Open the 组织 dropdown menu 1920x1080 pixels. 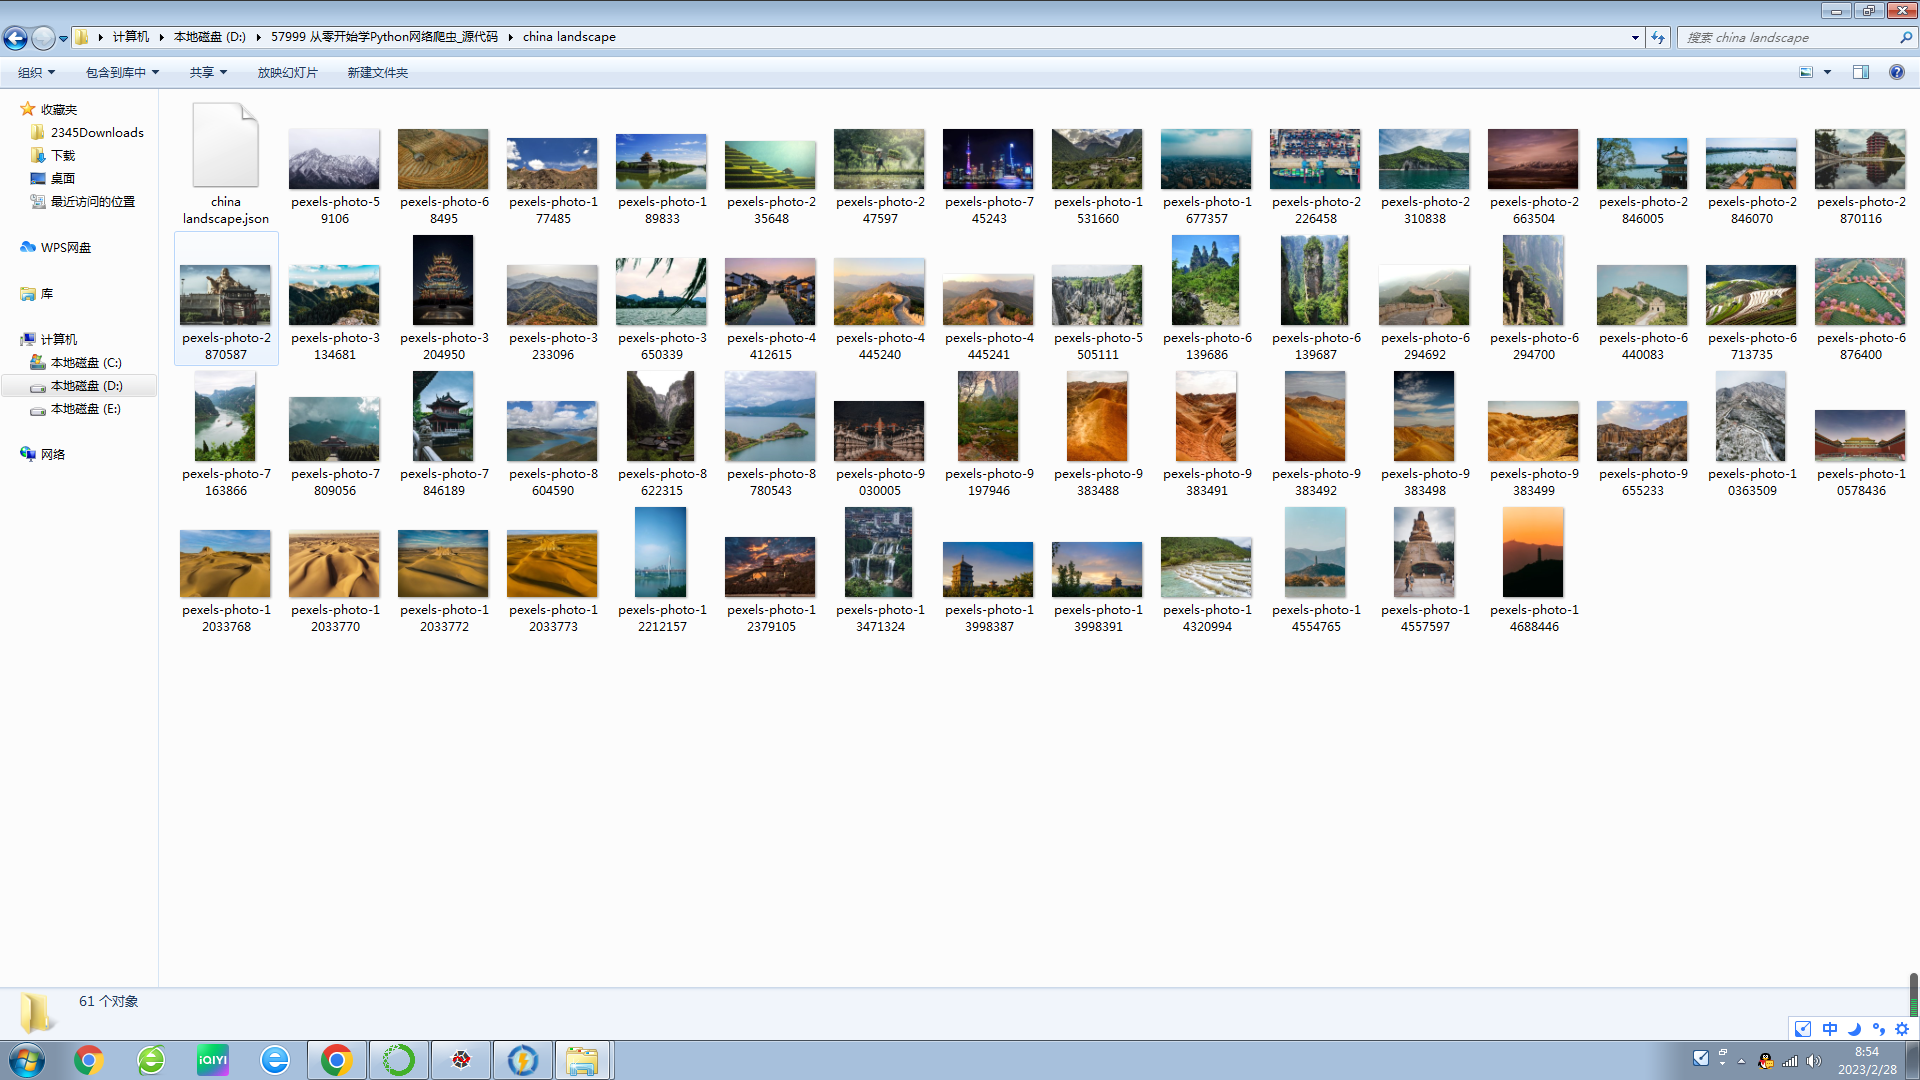tap(36, 72)
